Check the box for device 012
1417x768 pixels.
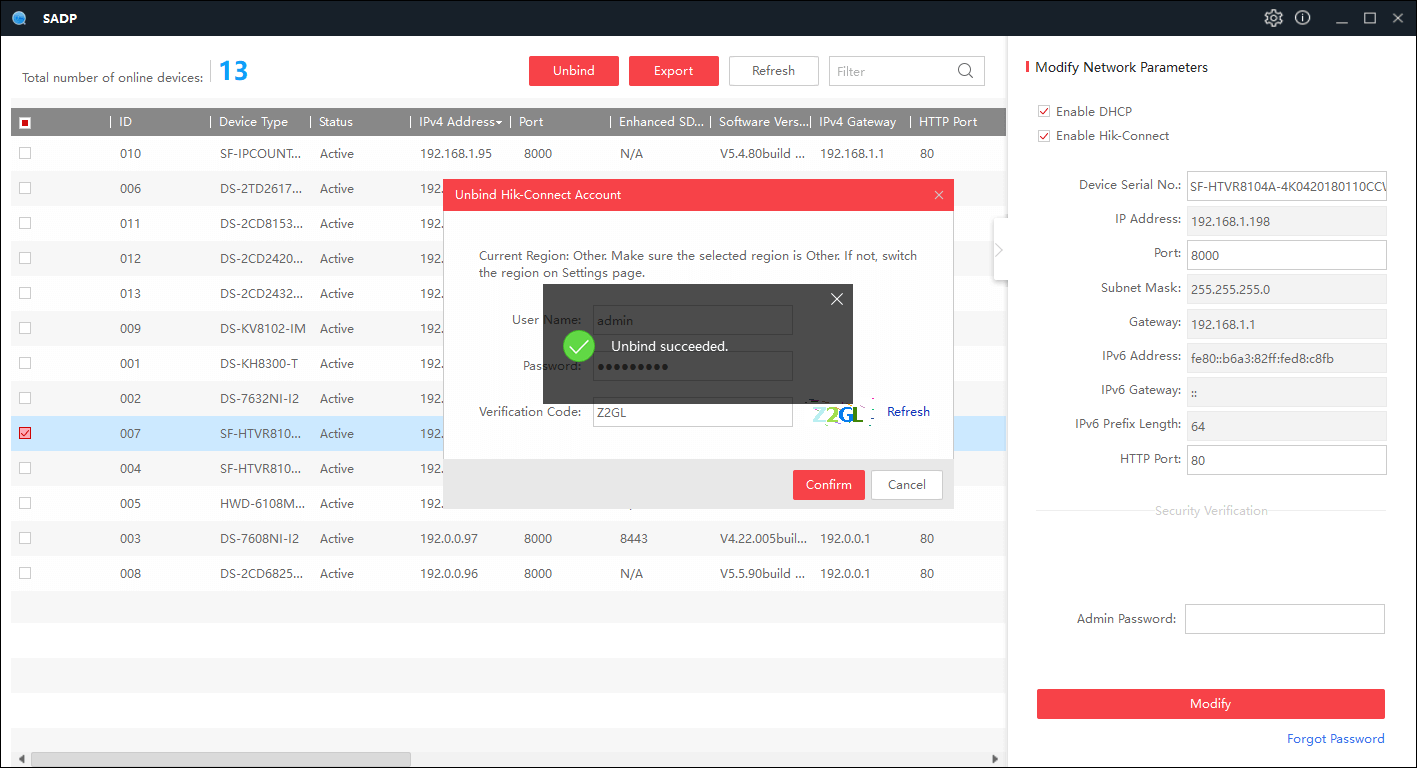(x=25, y=258)
